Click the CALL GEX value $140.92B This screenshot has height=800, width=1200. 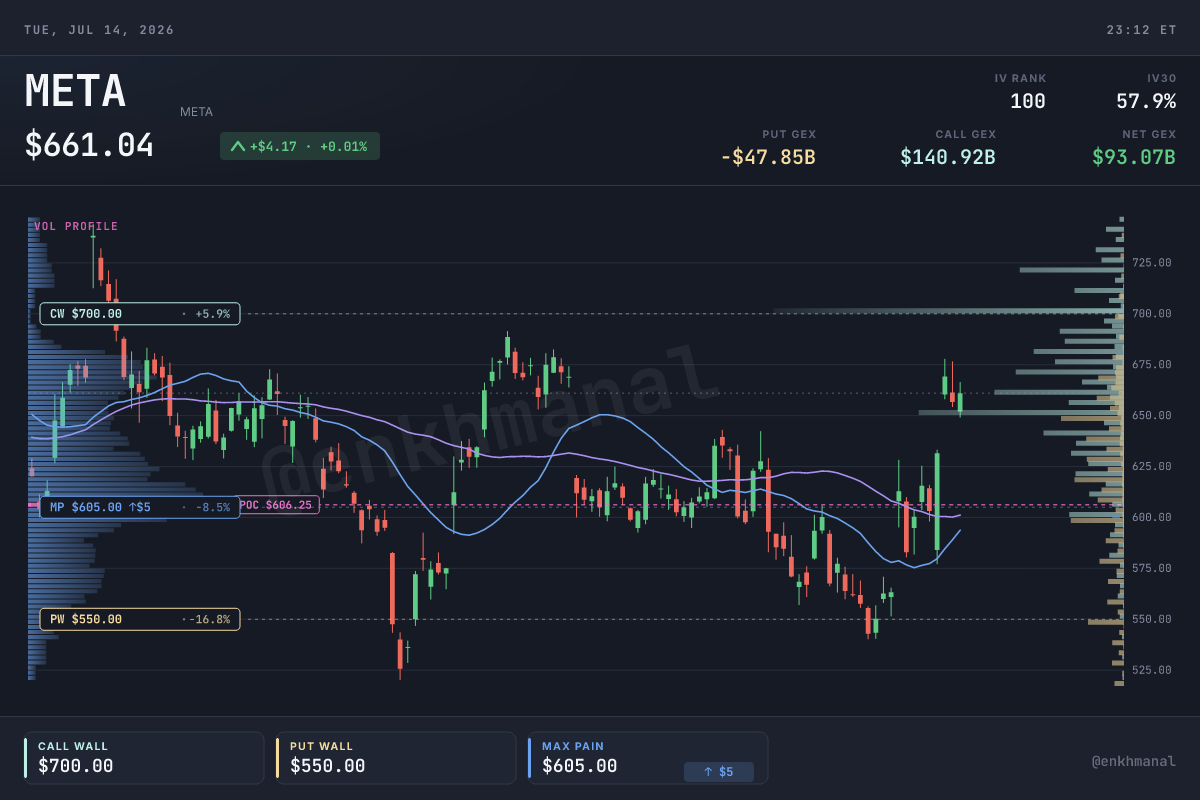point(948,157)
